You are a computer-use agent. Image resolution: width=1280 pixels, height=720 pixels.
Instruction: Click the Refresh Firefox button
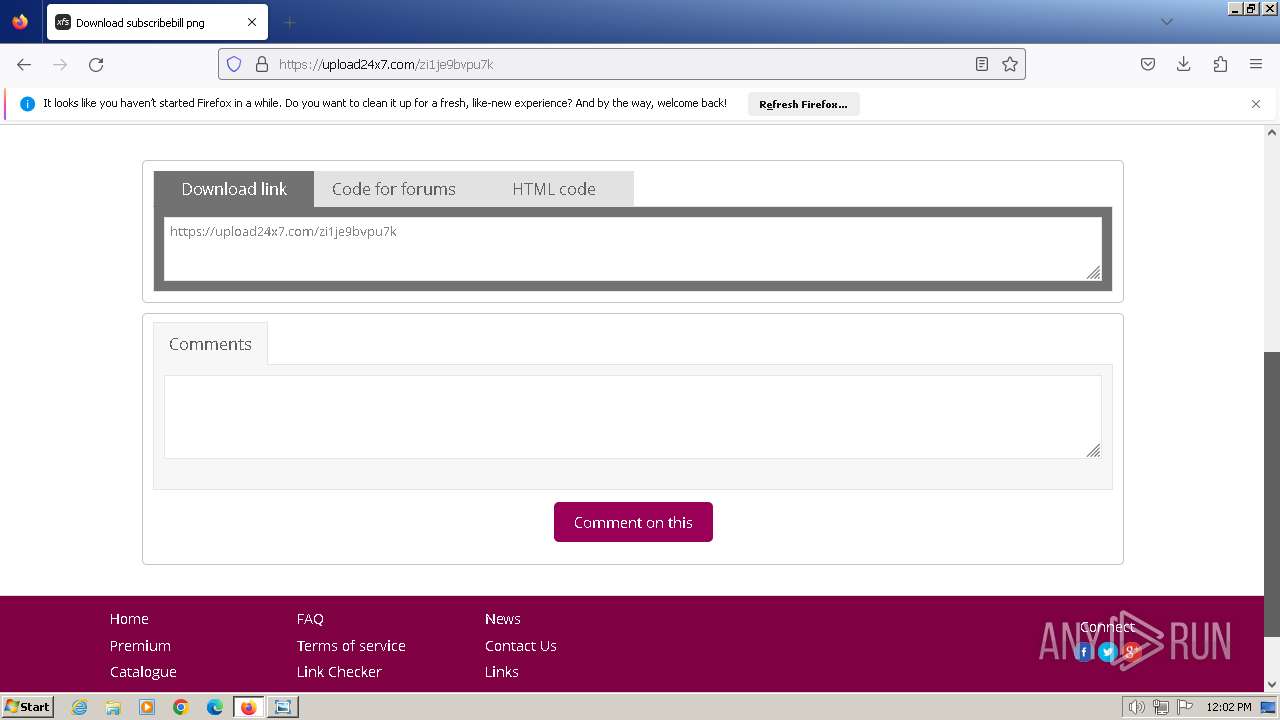click(803, 104)
